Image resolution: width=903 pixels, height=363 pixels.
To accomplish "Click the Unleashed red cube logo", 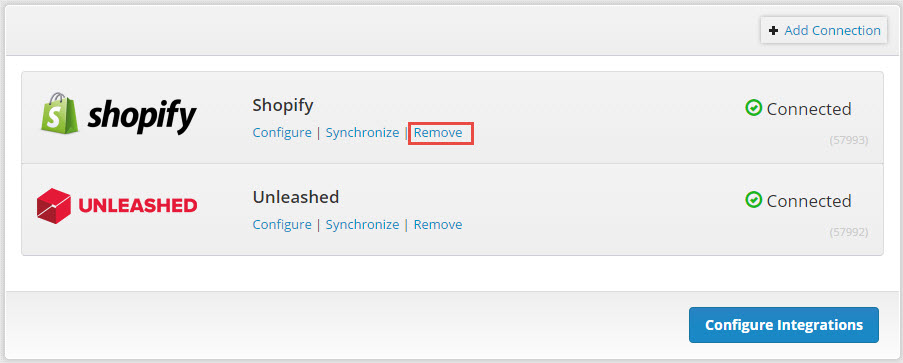I will point(54,205).
